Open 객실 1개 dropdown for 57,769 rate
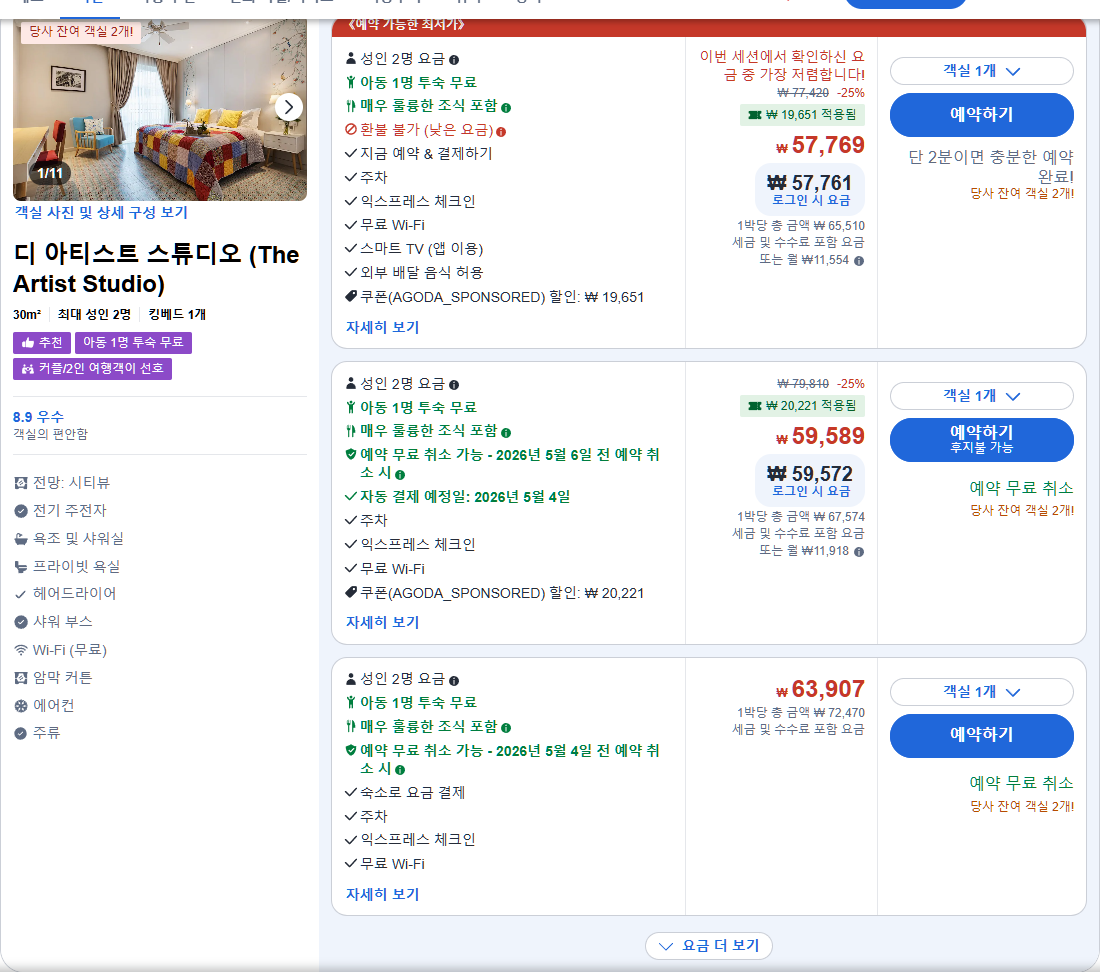 [981, 71]
